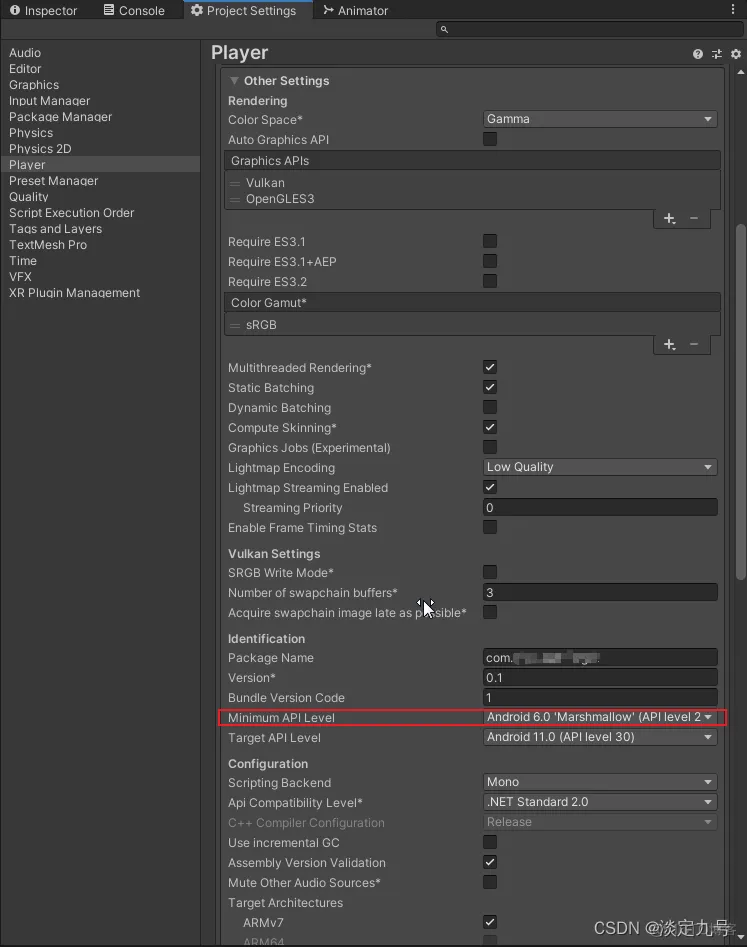Image resolution: width=747 pixels, height=947 pixels.
Task: Open Package Manager settings
Action: tap(60, 117)
